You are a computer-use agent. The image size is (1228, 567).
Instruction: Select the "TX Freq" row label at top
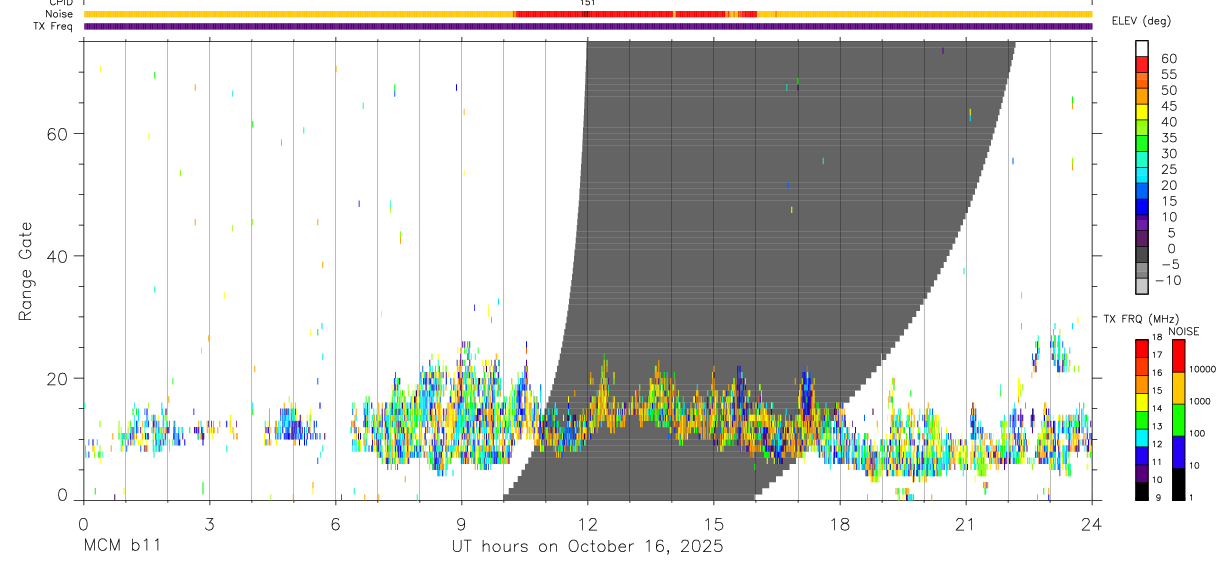tap(54, 26)
